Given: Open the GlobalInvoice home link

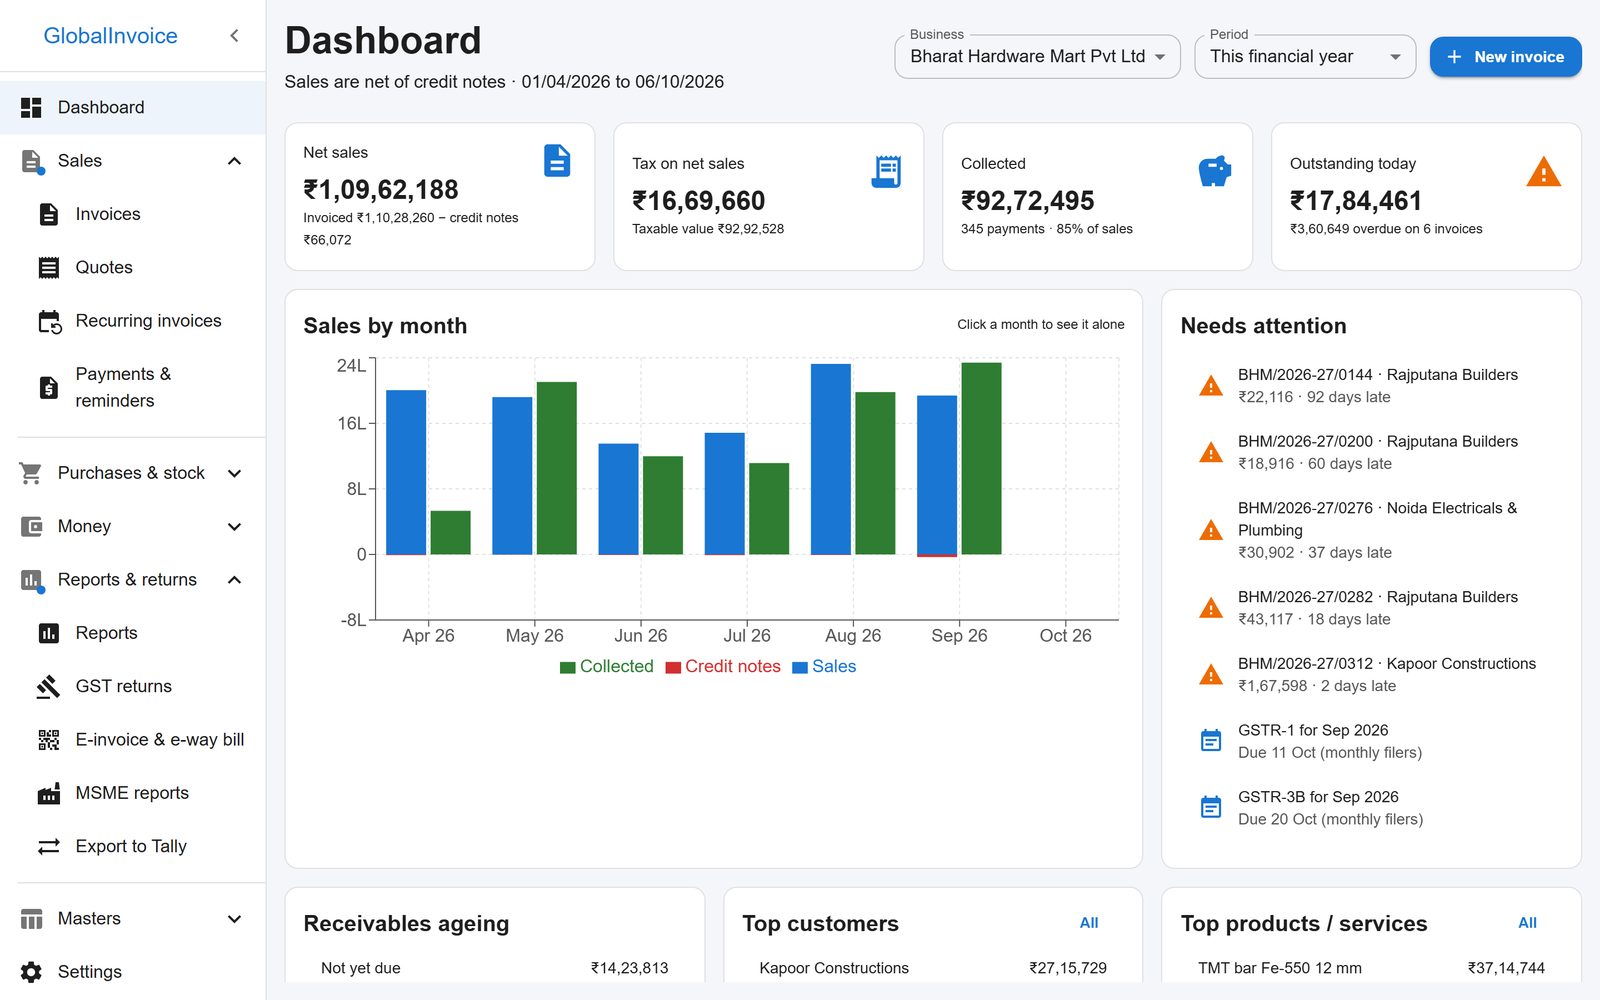Looking at the screenshot, I should (x=110, y=36).
